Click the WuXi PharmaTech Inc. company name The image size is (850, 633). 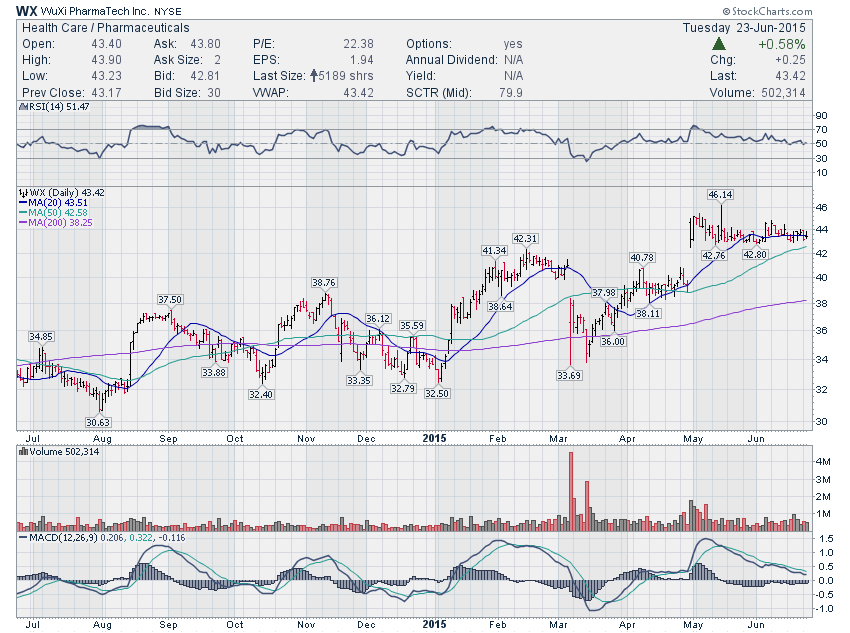pos(95,11)
